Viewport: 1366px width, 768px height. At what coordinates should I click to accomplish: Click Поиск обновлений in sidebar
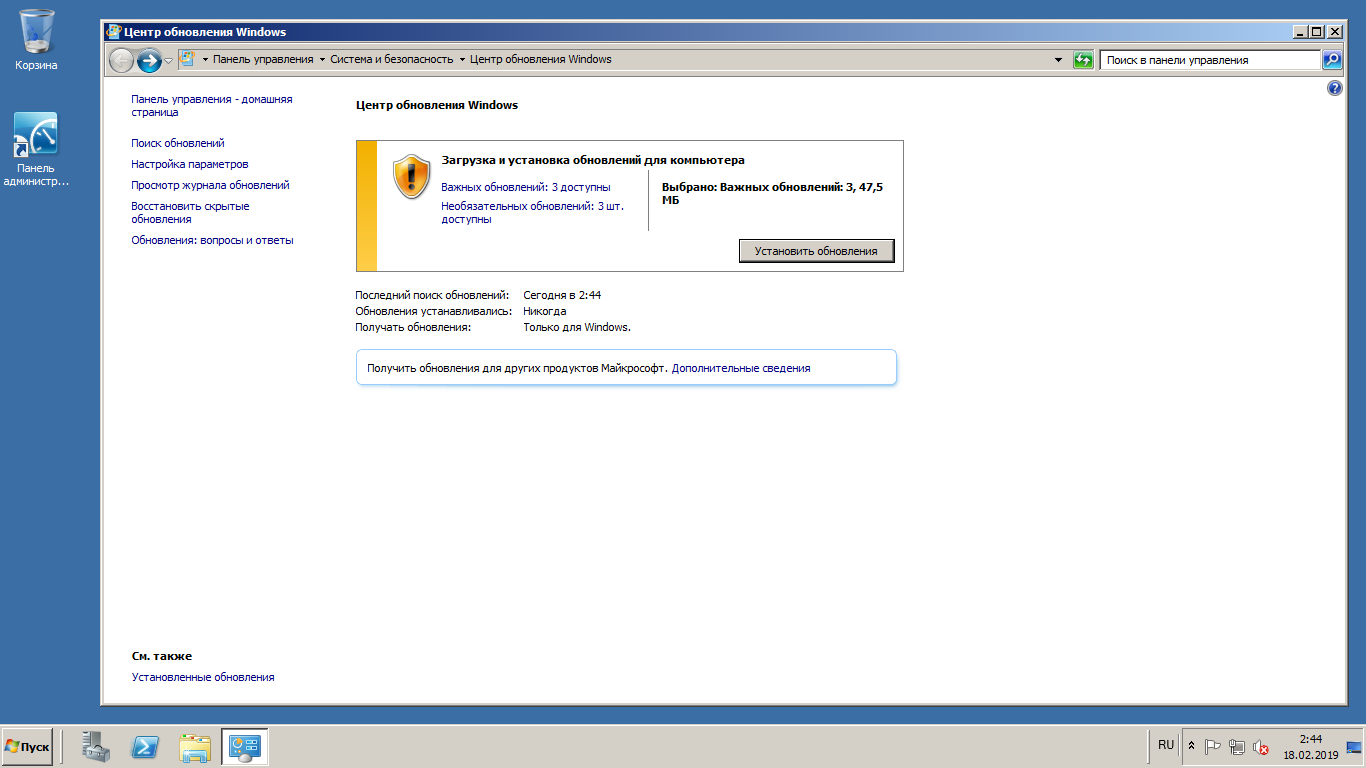point(178,143)
